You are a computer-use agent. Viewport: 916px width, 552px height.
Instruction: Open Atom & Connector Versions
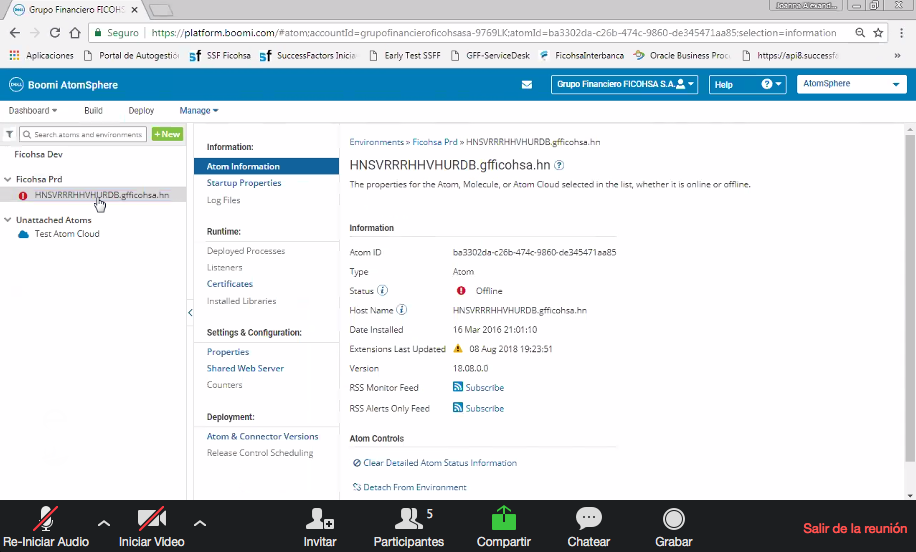(x=262, y=436)
